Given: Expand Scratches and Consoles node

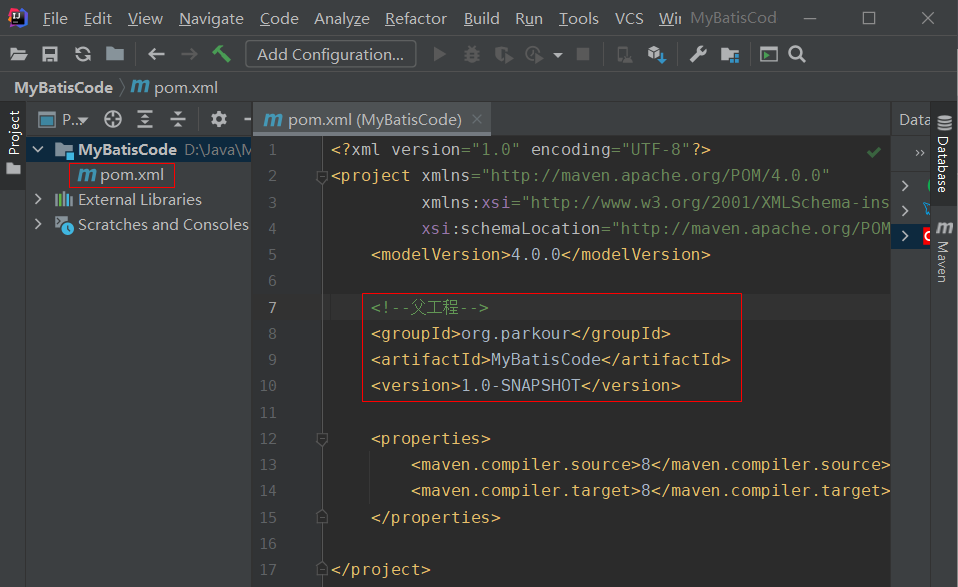Looking at the screenshot, I should tap(38, 225).
